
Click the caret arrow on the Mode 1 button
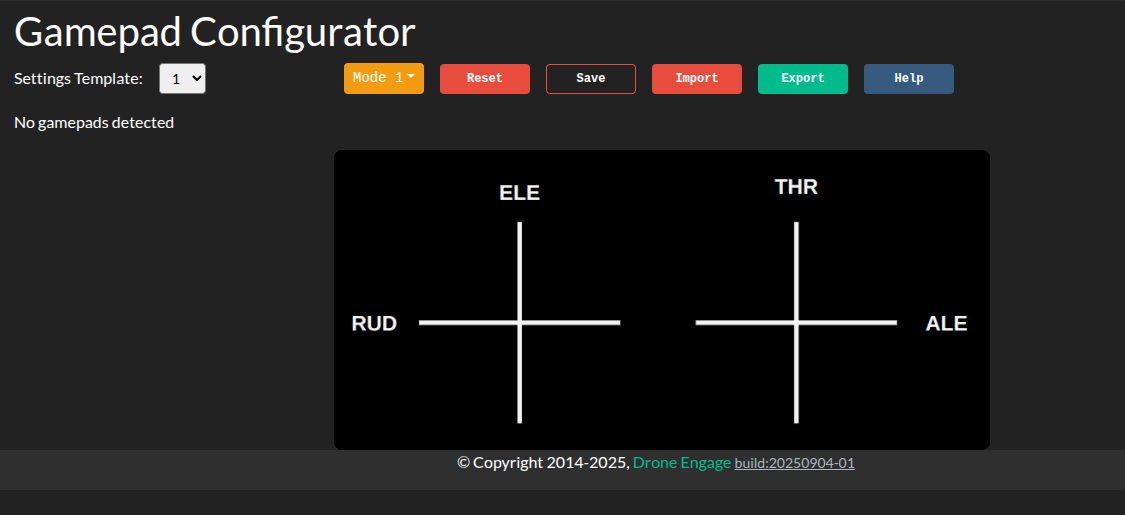click(411, 77)
